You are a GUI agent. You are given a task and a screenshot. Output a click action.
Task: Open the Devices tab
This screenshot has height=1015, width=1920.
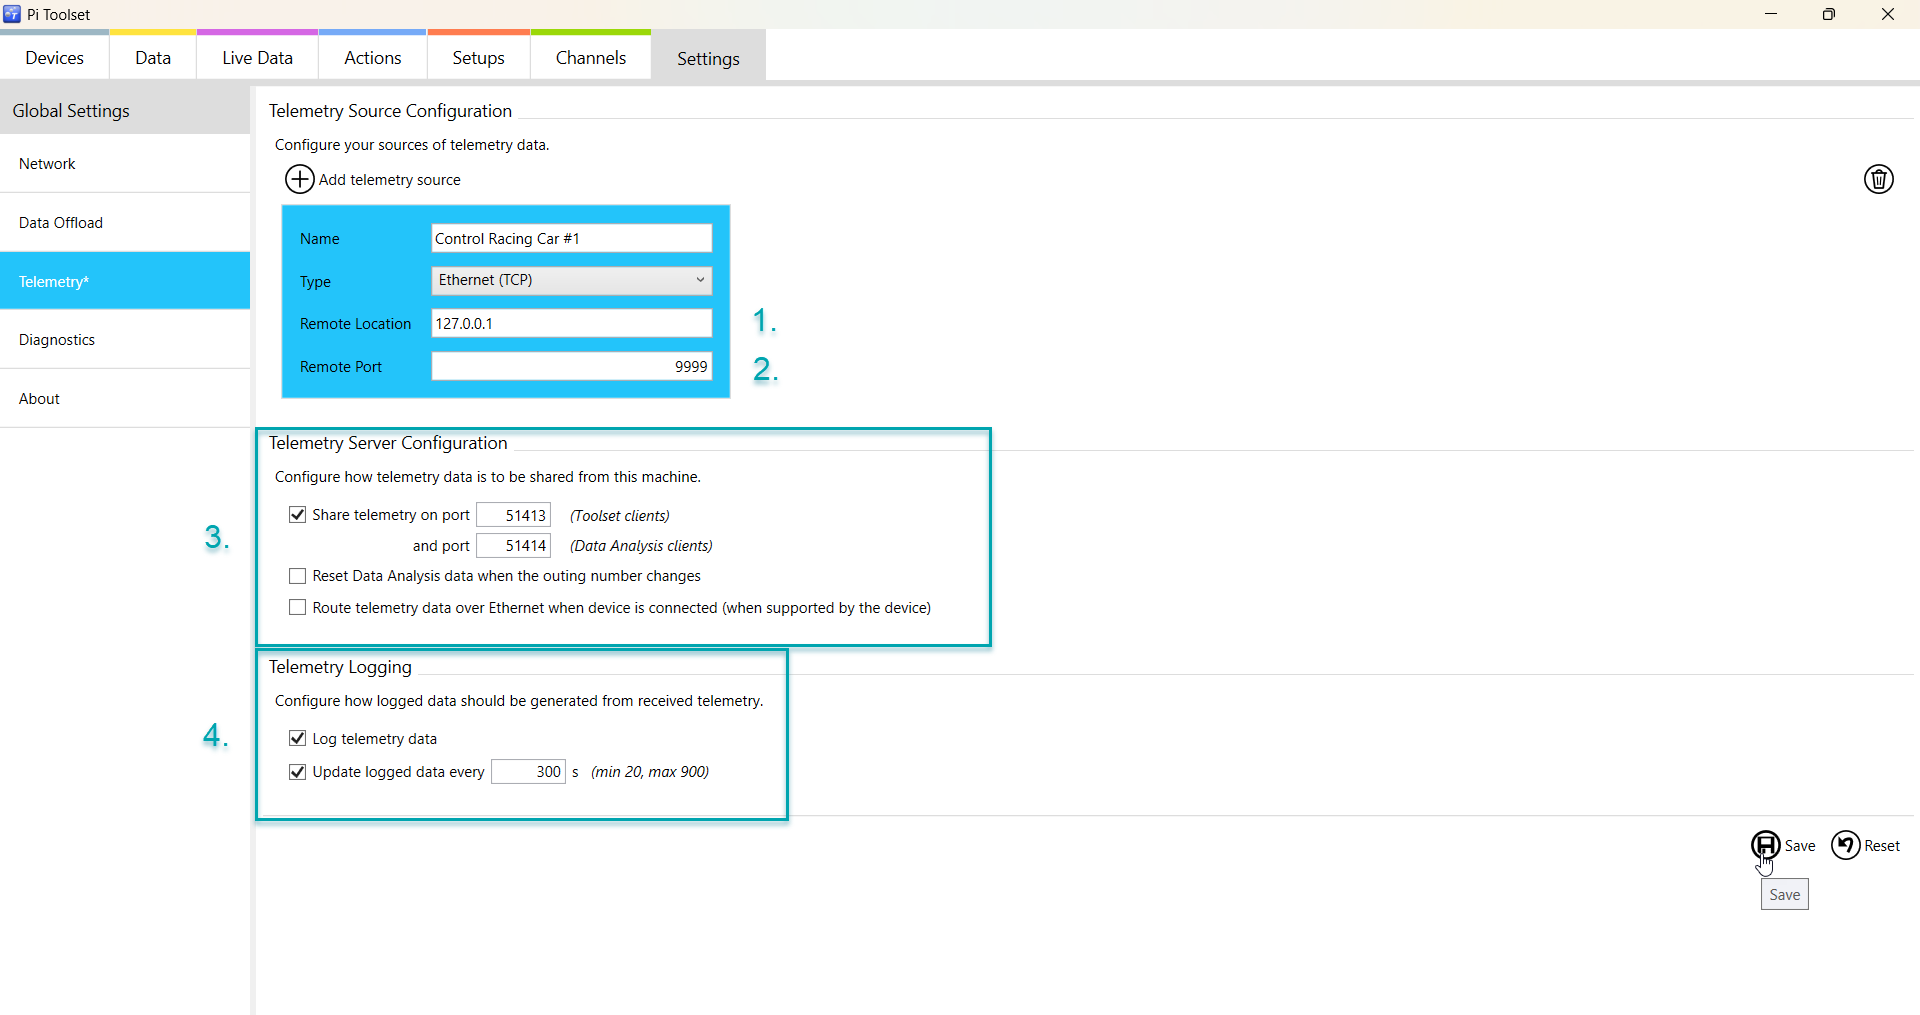coord(54,57)
